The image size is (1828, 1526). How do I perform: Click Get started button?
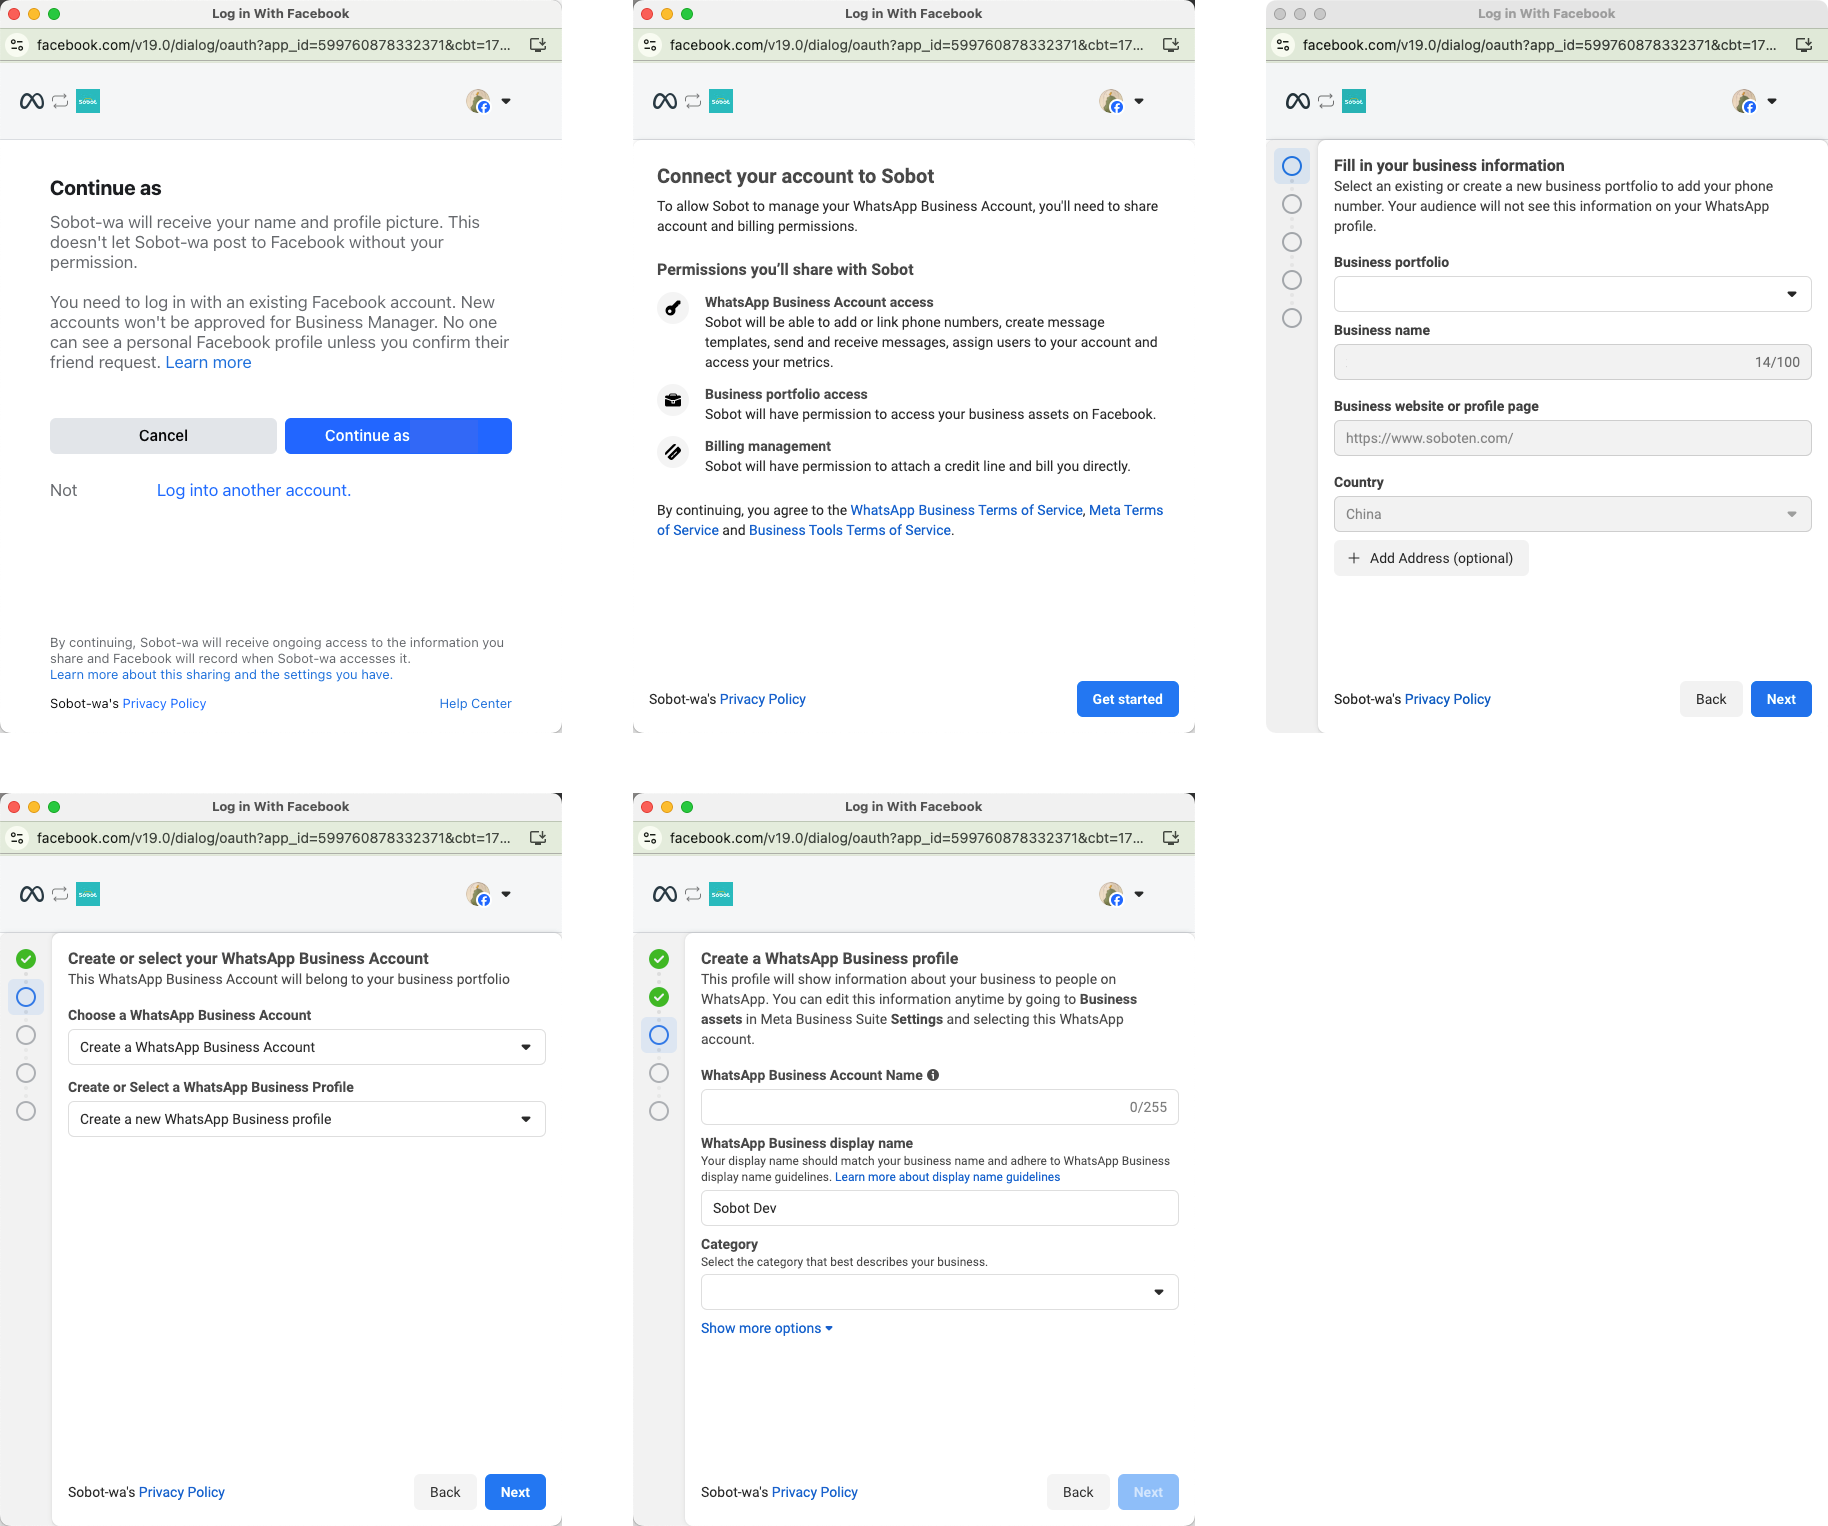click(1128, 699)
